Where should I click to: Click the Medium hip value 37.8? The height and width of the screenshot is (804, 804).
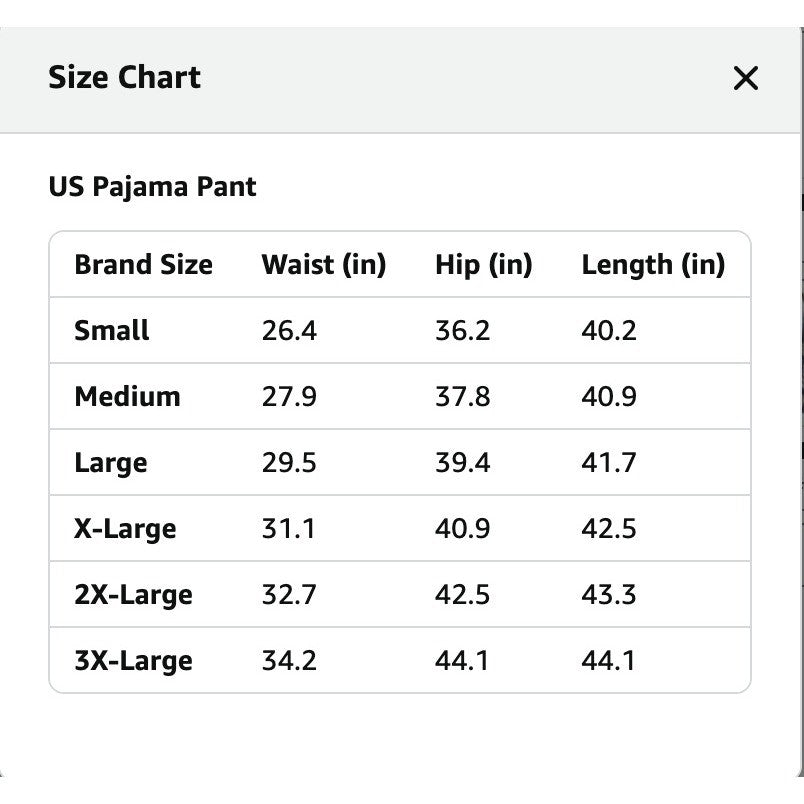click(x=463, y=396)
